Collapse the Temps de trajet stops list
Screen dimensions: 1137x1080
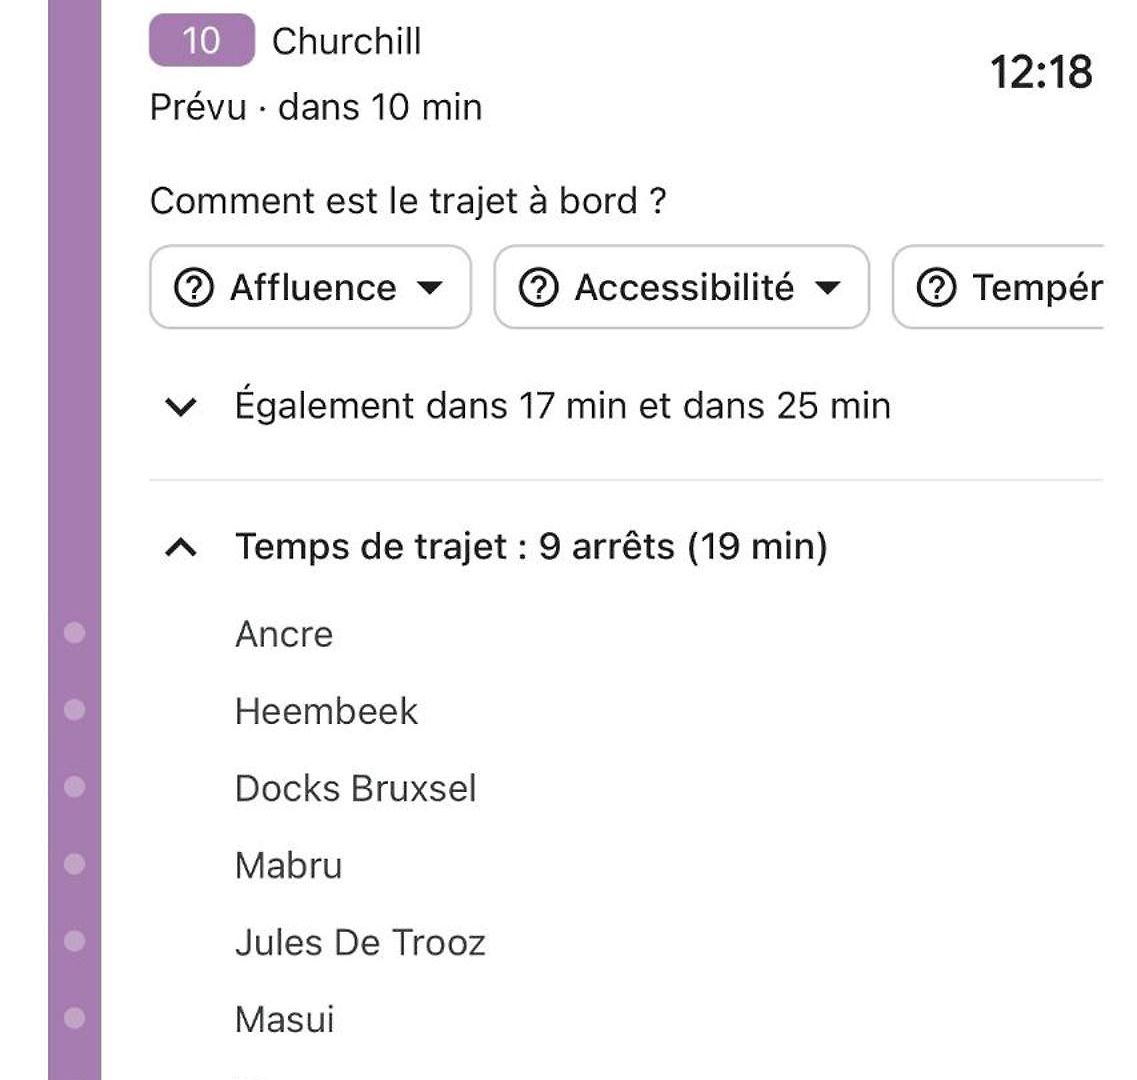181,547
